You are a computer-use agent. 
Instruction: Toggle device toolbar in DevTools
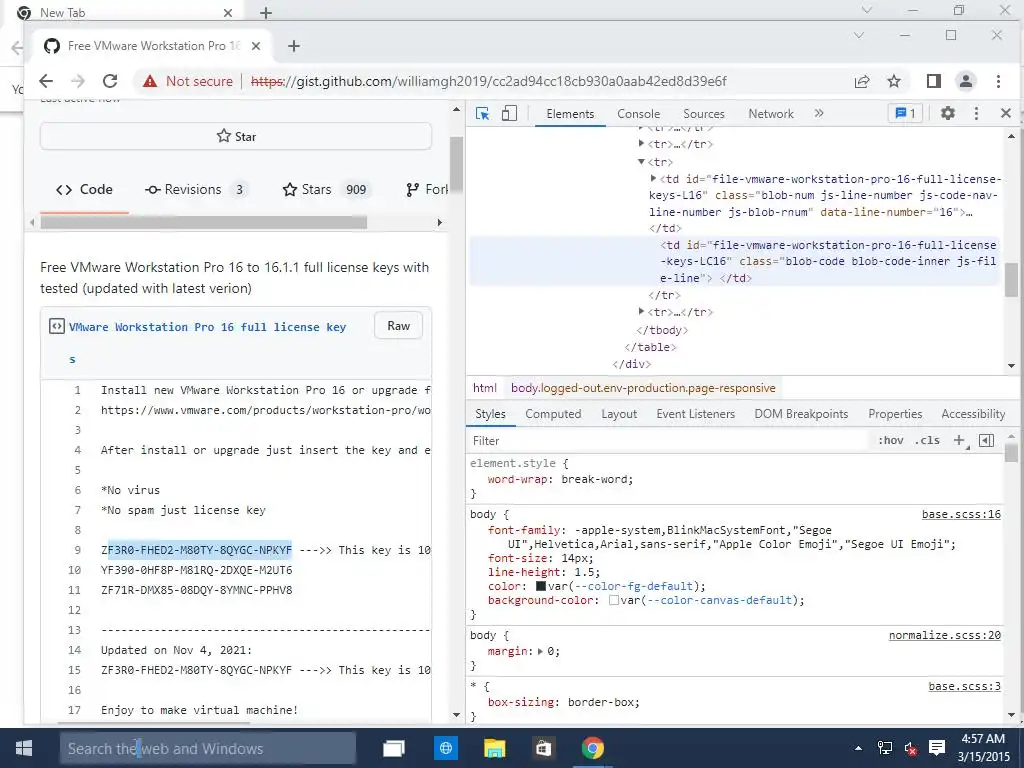509,114
